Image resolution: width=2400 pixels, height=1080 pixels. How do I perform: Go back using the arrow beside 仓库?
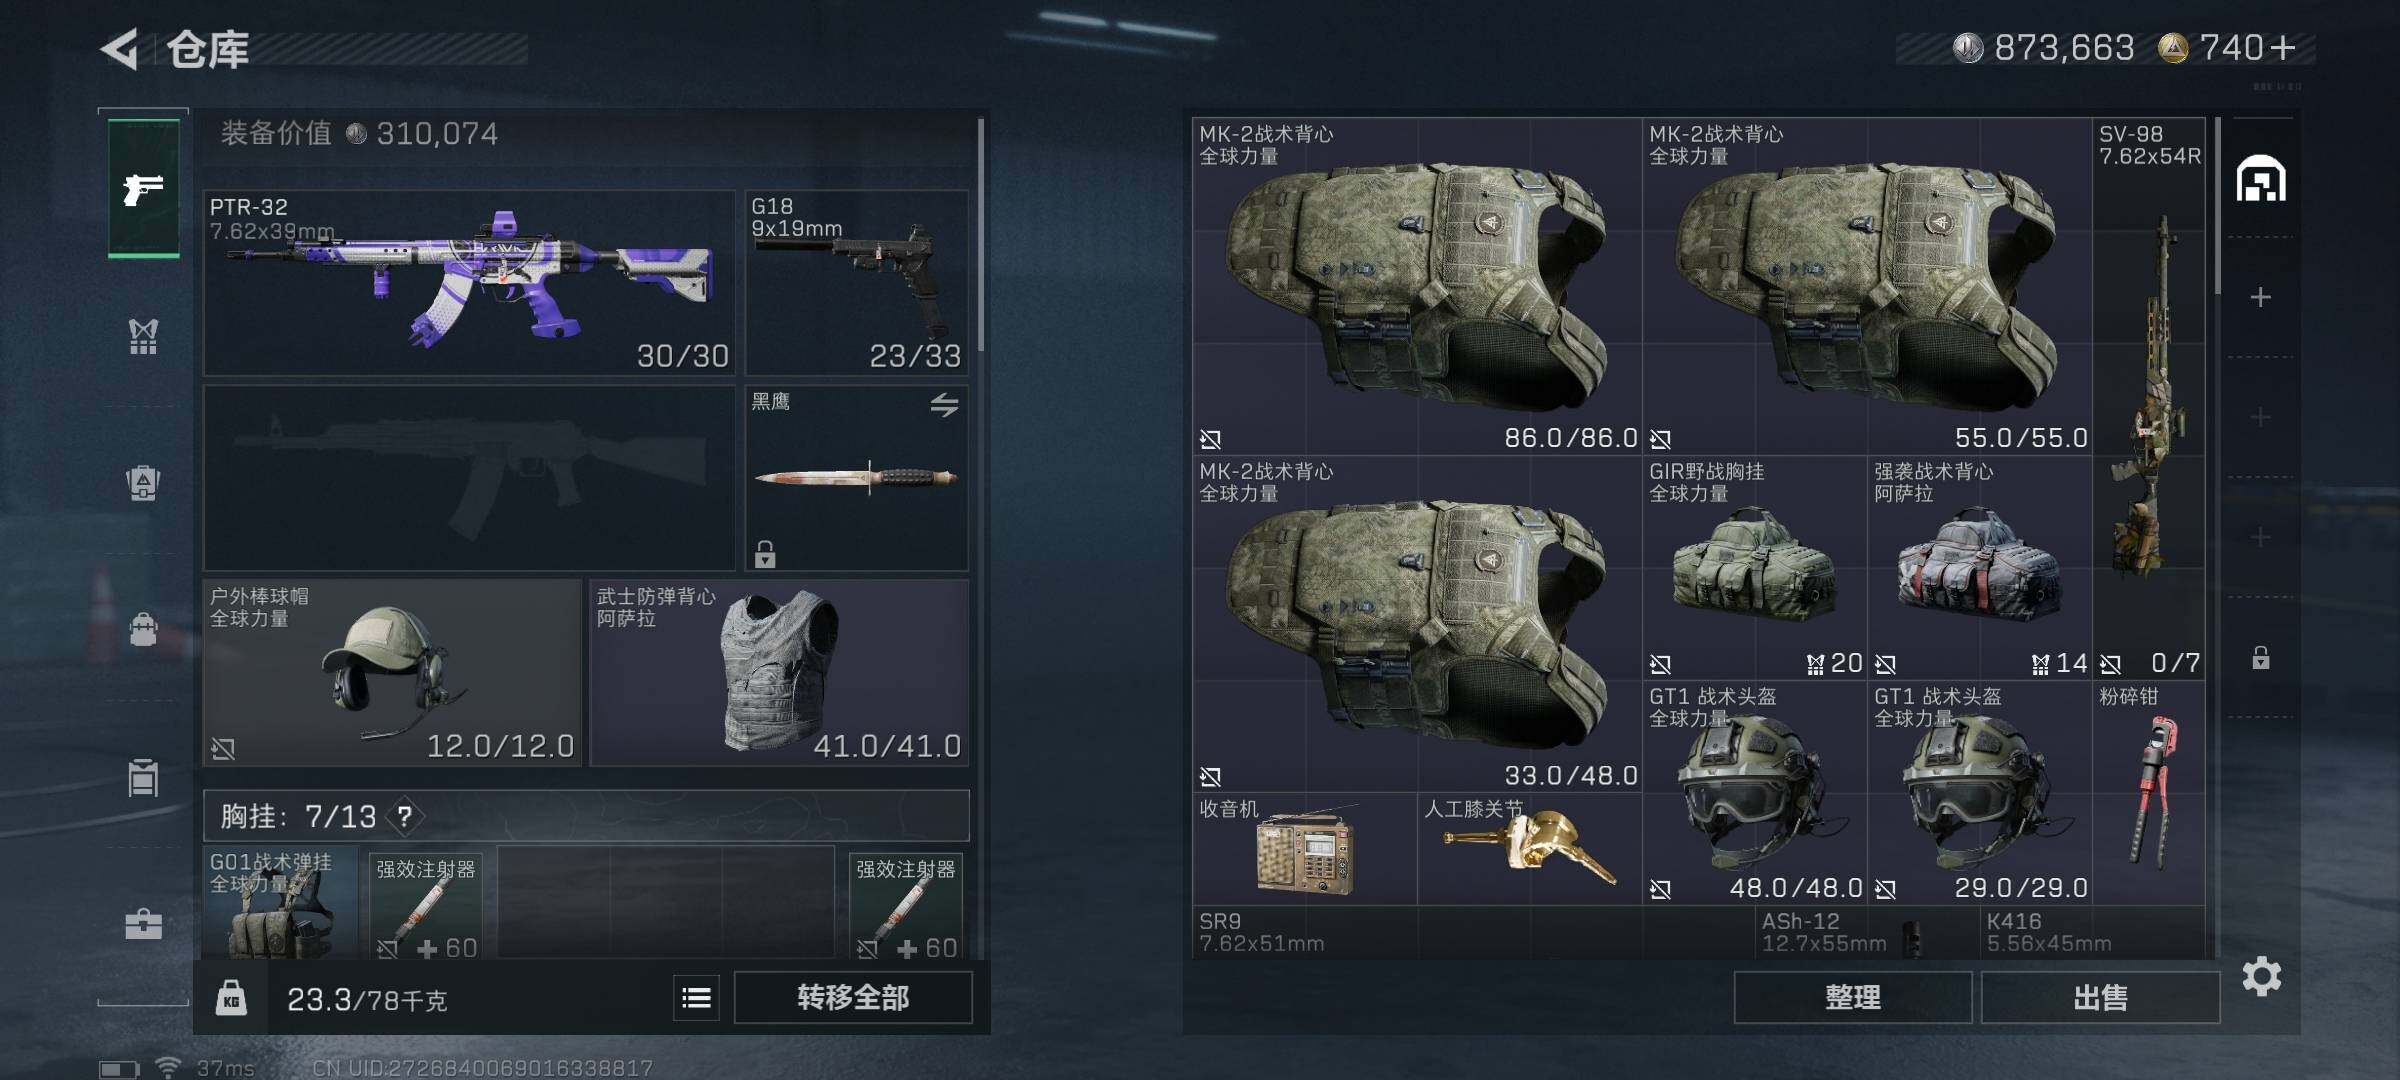(x=120, y=49)
